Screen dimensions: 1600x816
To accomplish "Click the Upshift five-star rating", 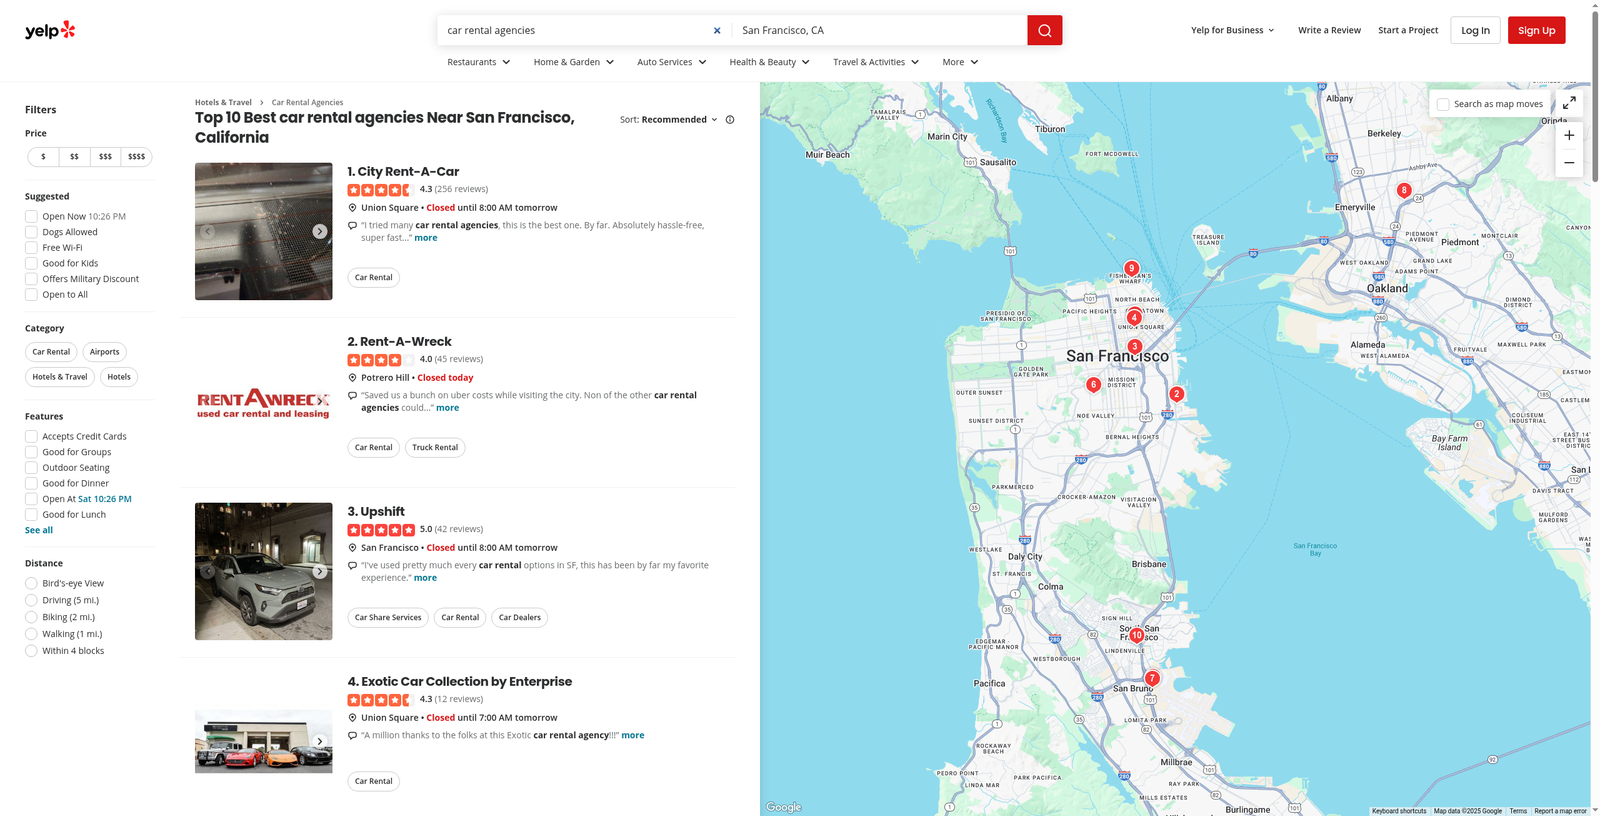I will (x=380, y=530).
